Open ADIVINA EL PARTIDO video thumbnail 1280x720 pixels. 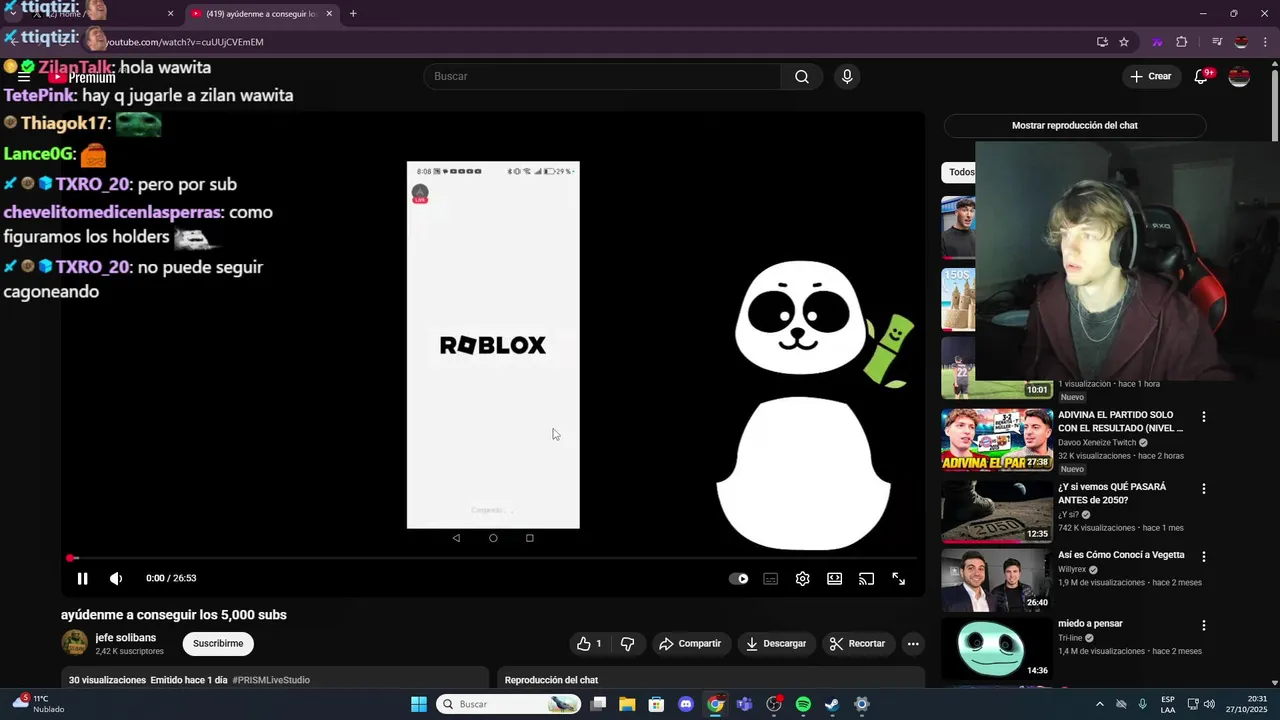tap(996, 440)
